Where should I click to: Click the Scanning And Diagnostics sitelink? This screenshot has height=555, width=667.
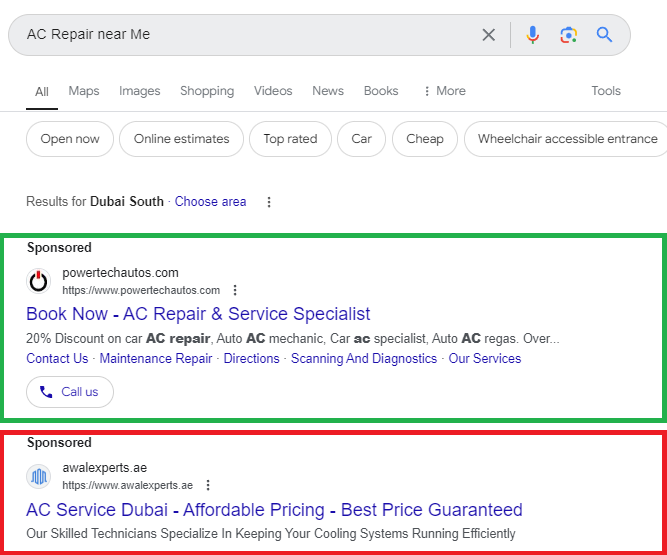[364, 358]
